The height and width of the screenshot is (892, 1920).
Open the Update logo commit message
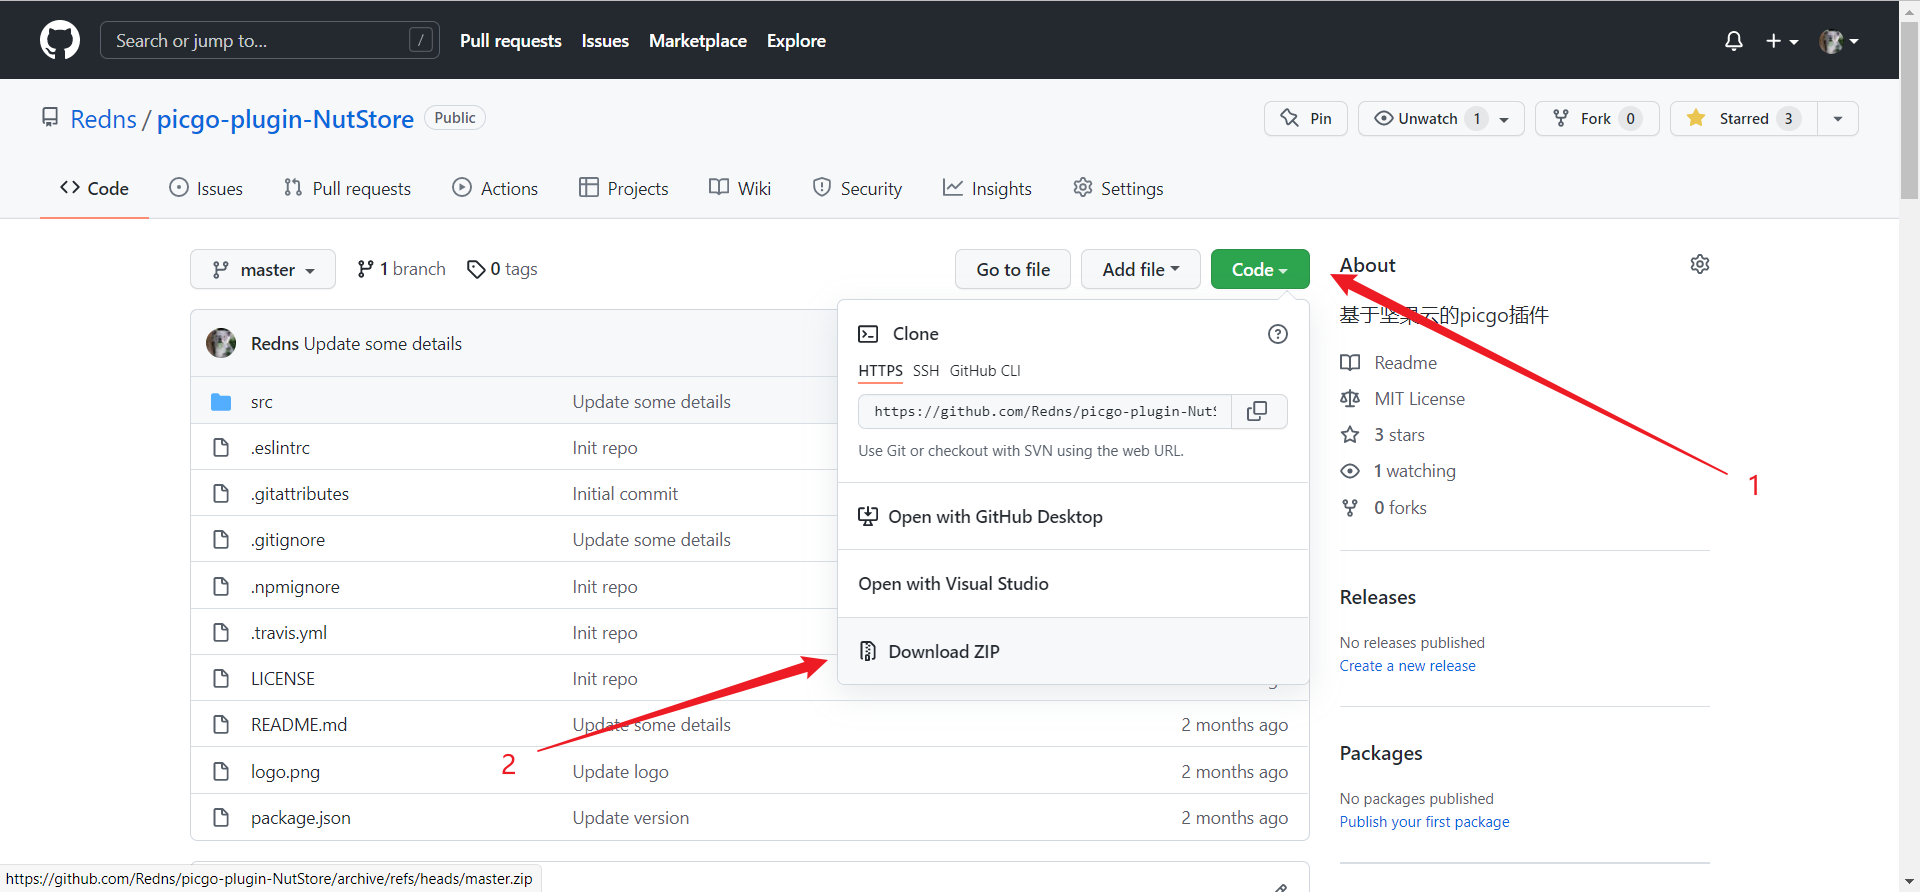pos(620,772)
